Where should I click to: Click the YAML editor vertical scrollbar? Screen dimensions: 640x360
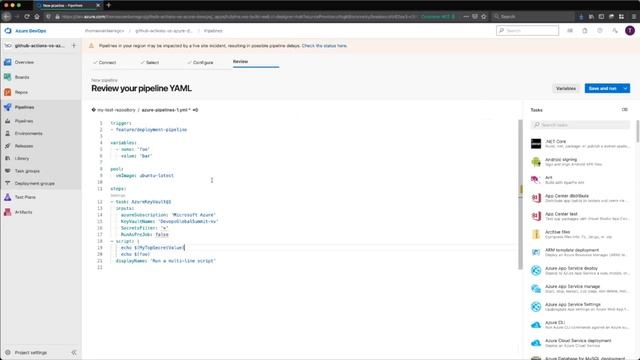520,194
